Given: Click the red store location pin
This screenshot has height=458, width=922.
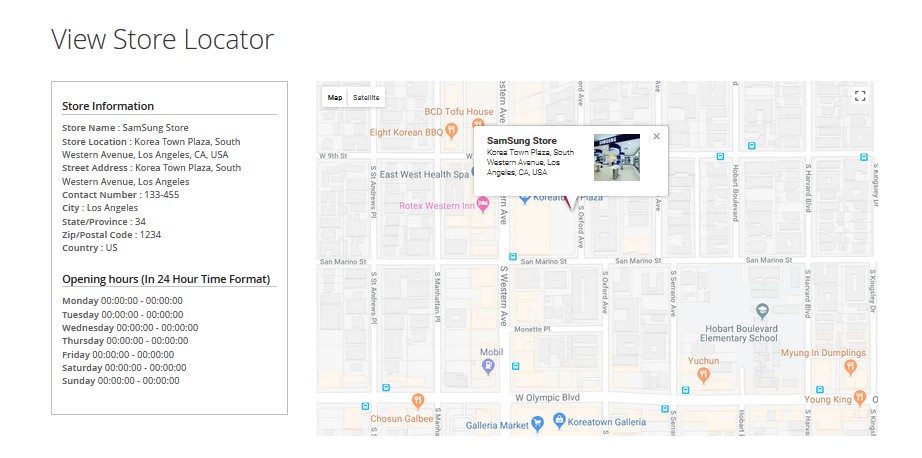Looking at the screenshot, I should (x=569, y=203).
